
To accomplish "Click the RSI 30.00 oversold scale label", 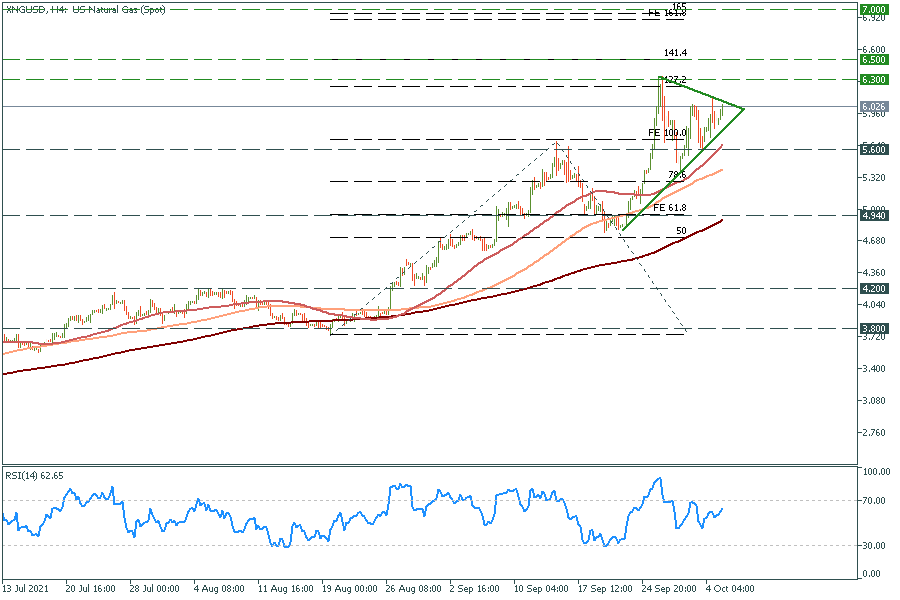I will point(873,545).
